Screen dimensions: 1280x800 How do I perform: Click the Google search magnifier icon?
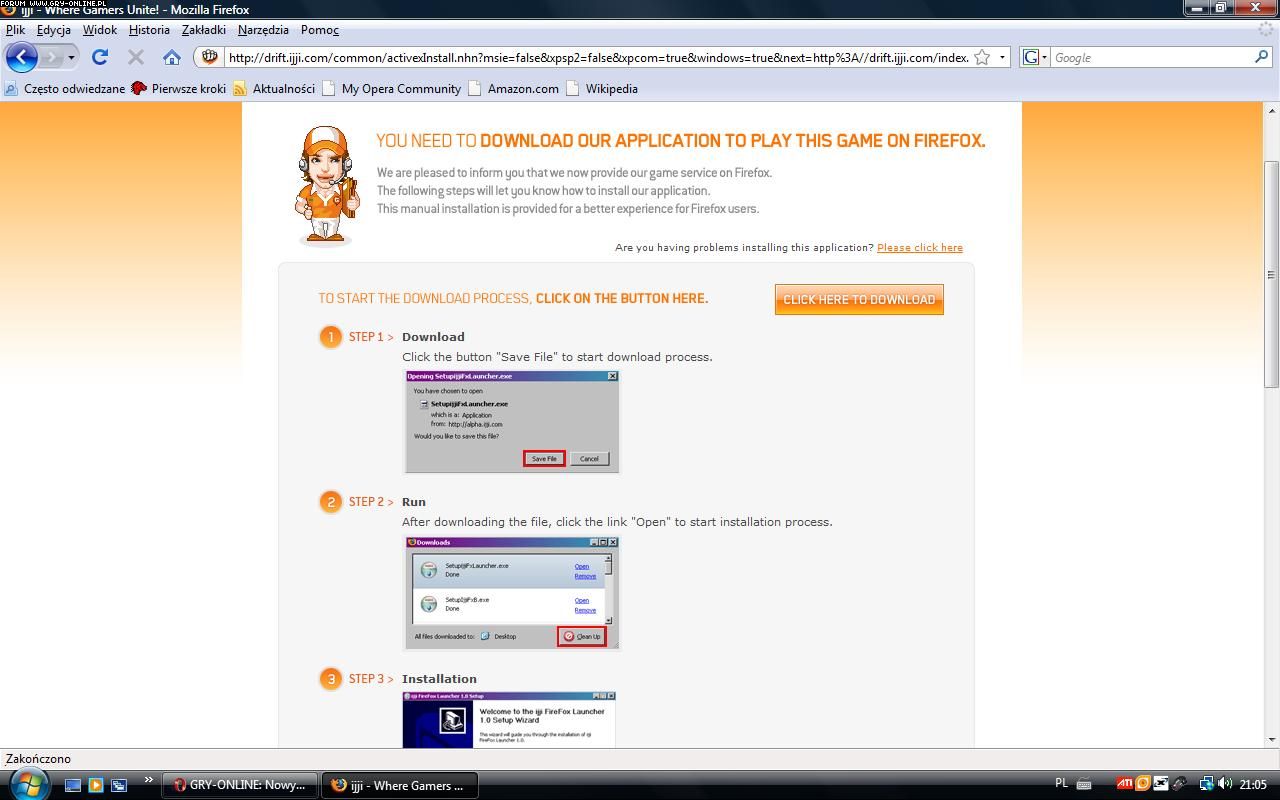pos(1261,57)
